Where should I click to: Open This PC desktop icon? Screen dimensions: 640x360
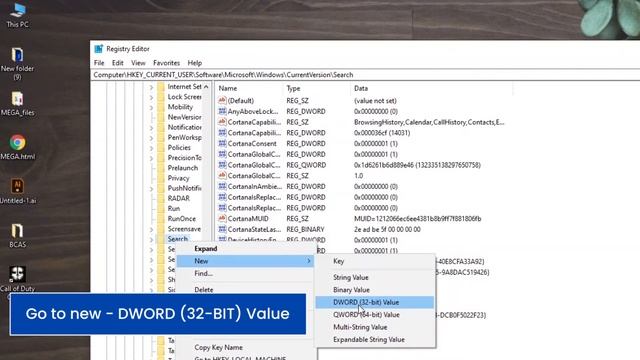pyautogui.click(x=18, y=15)
